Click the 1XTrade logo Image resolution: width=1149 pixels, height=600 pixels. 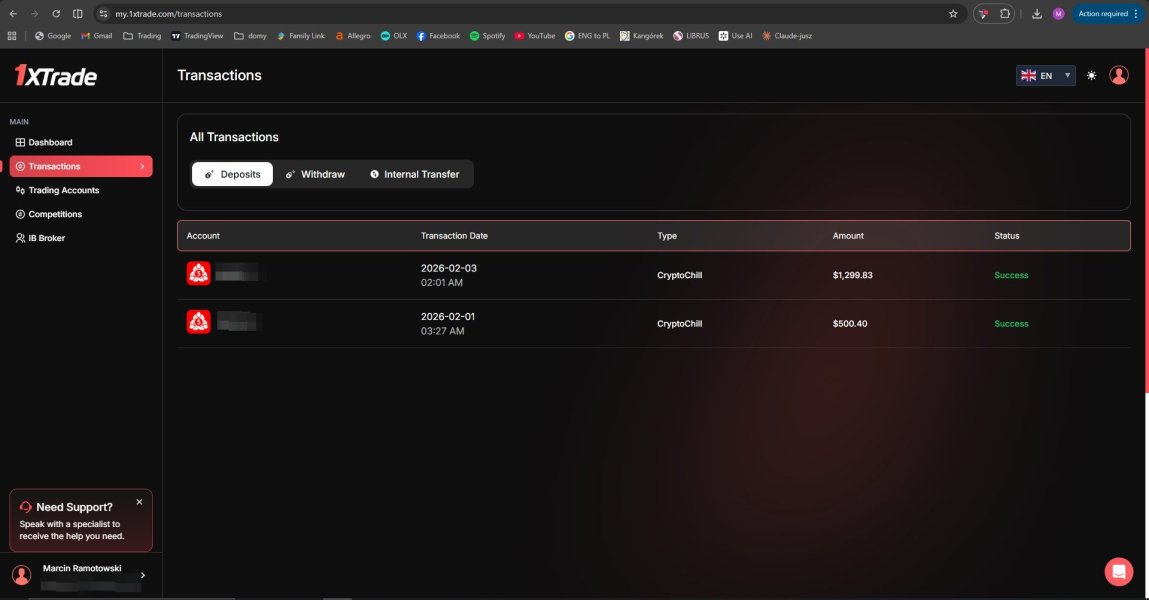point(55,75)
